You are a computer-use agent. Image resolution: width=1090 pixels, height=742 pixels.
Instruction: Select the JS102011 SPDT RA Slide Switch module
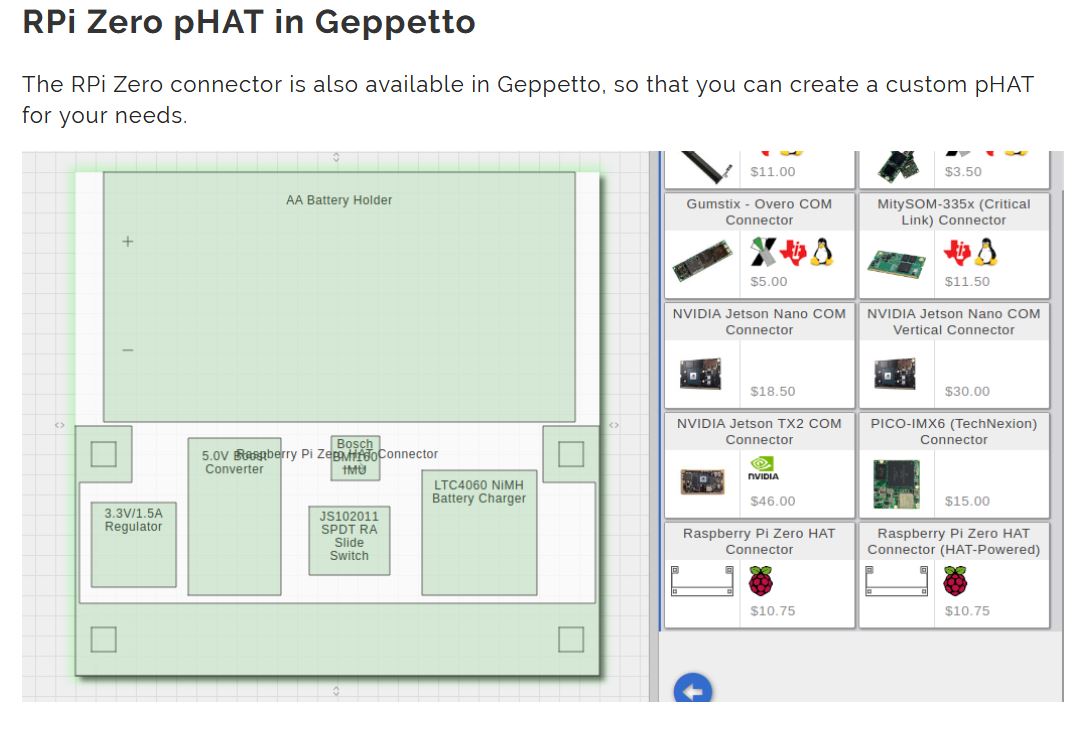point(349,540)
